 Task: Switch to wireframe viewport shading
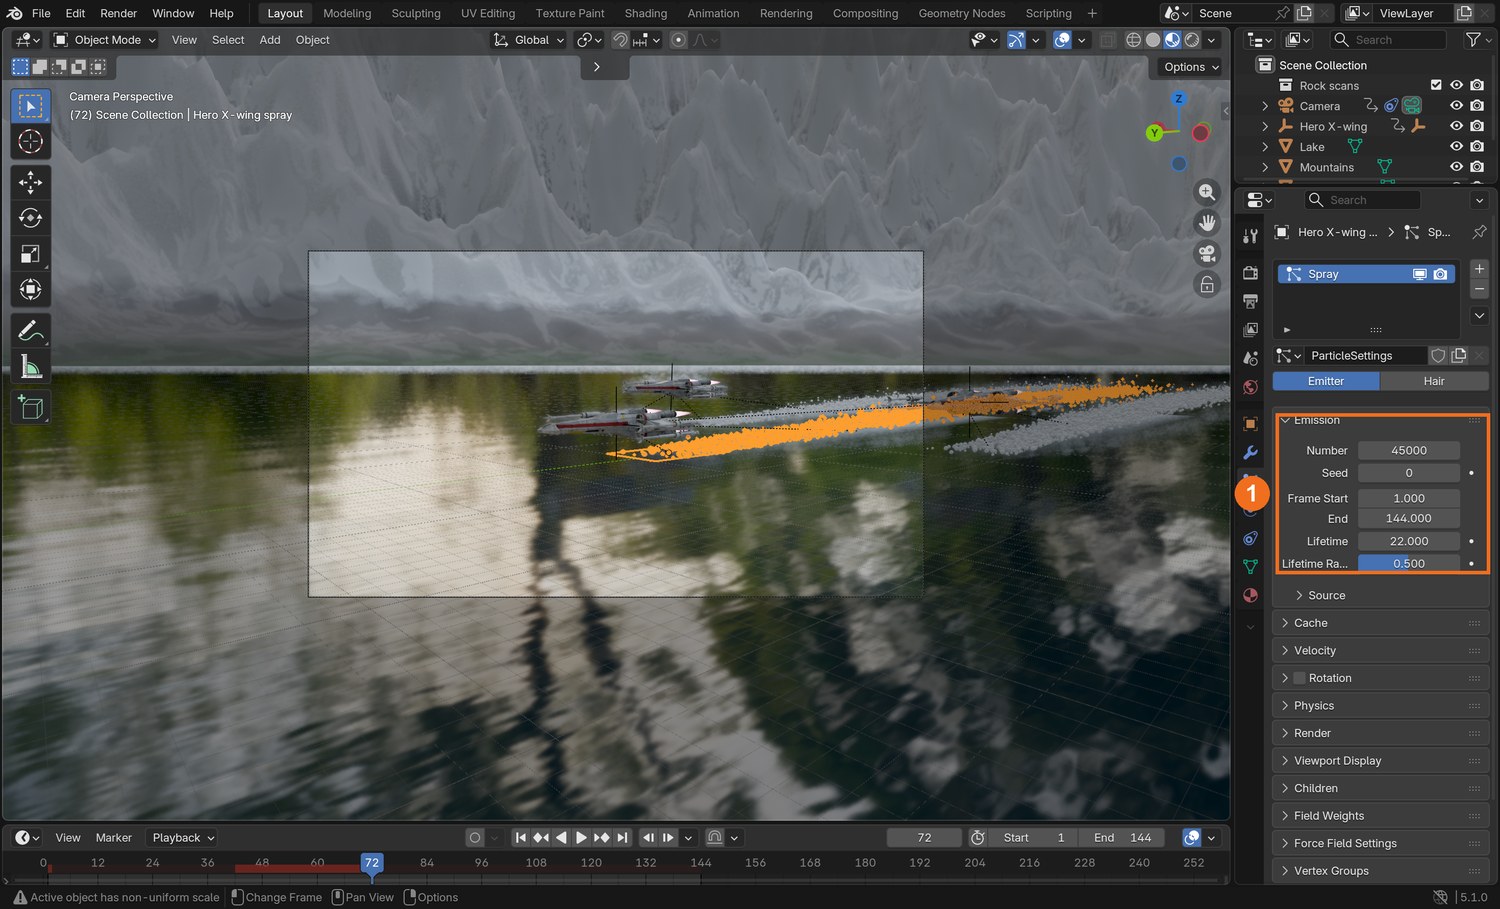coord(1133,40)
